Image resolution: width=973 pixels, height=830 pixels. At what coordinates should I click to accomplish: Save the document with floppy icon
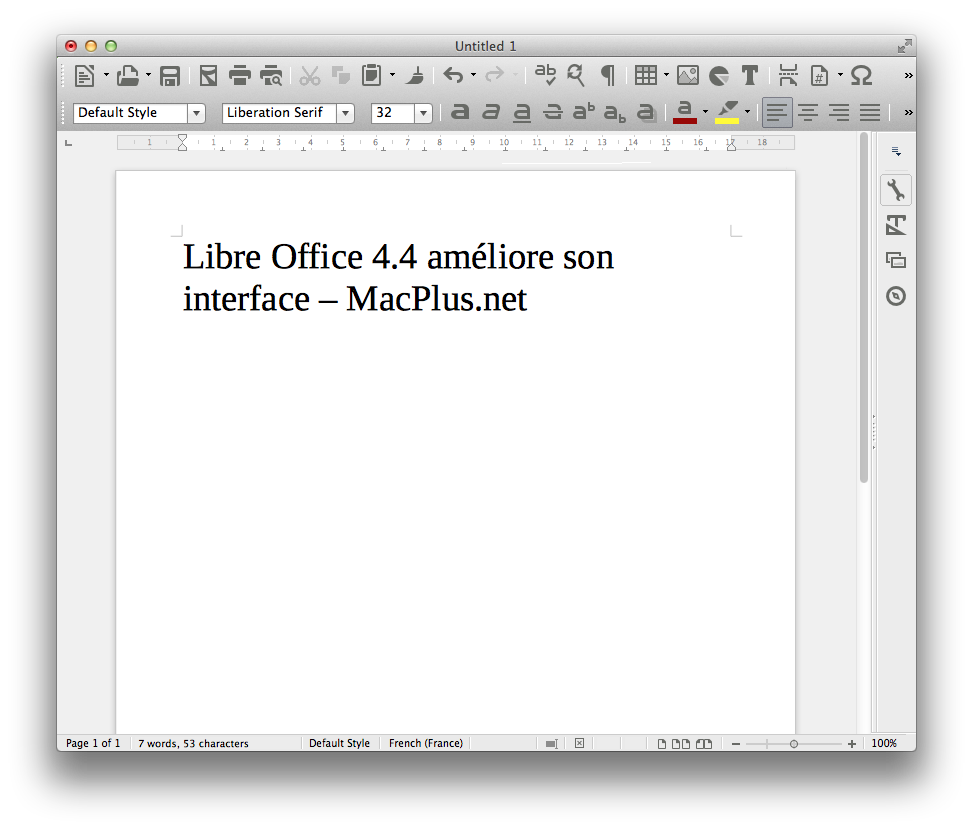coord(169,76)
